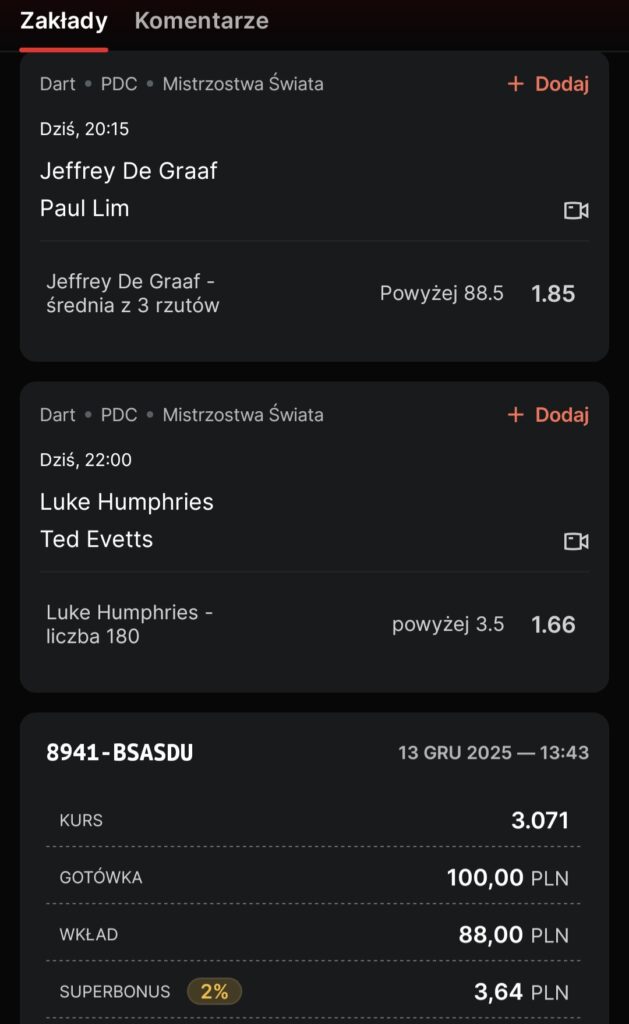Tap the plus icon on Humphries bet
629x1024 pixels.
pyautogui.click(x=516, y=415)
